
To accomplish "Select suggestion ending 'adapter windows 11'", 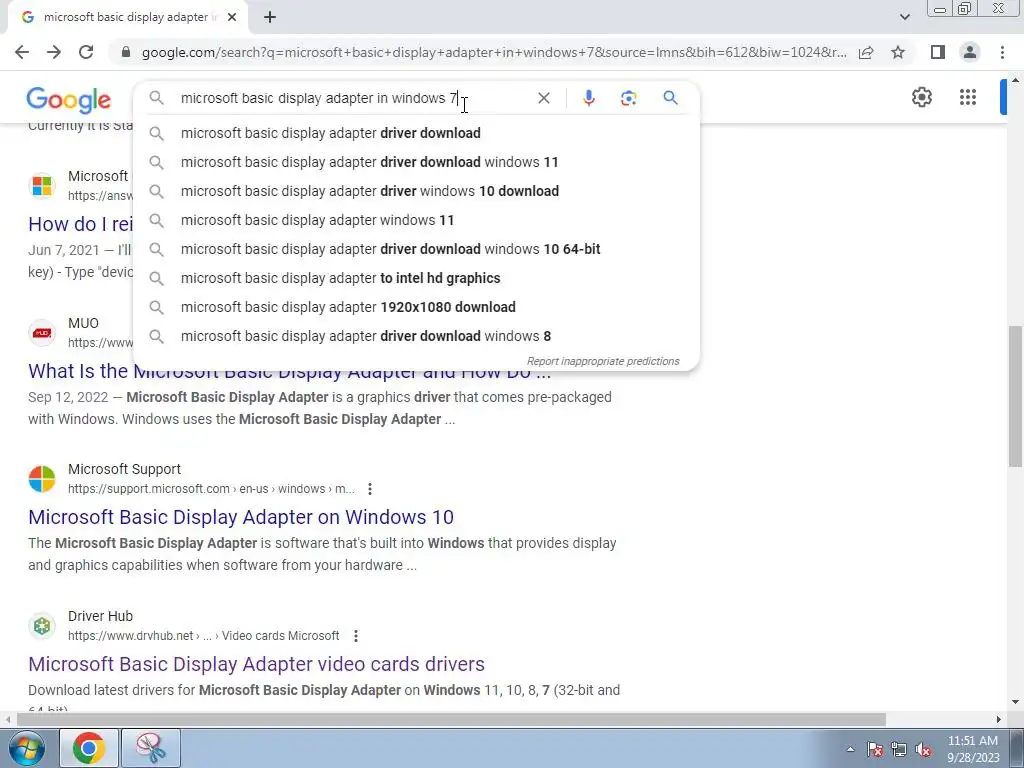I will pos(416,220).
